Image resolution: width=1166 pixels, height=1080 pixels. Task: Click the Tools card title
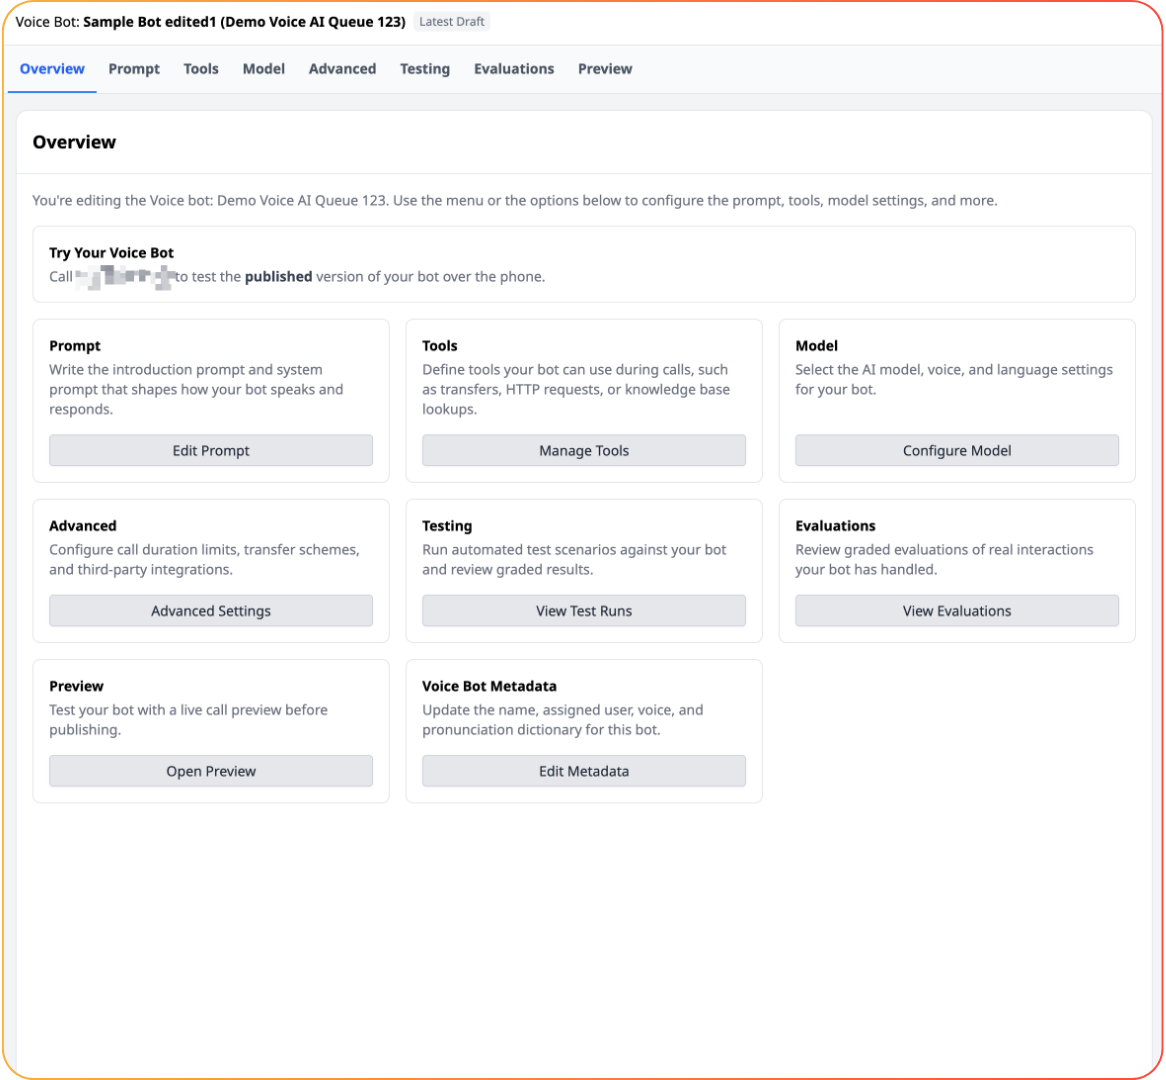coord(439,346)
